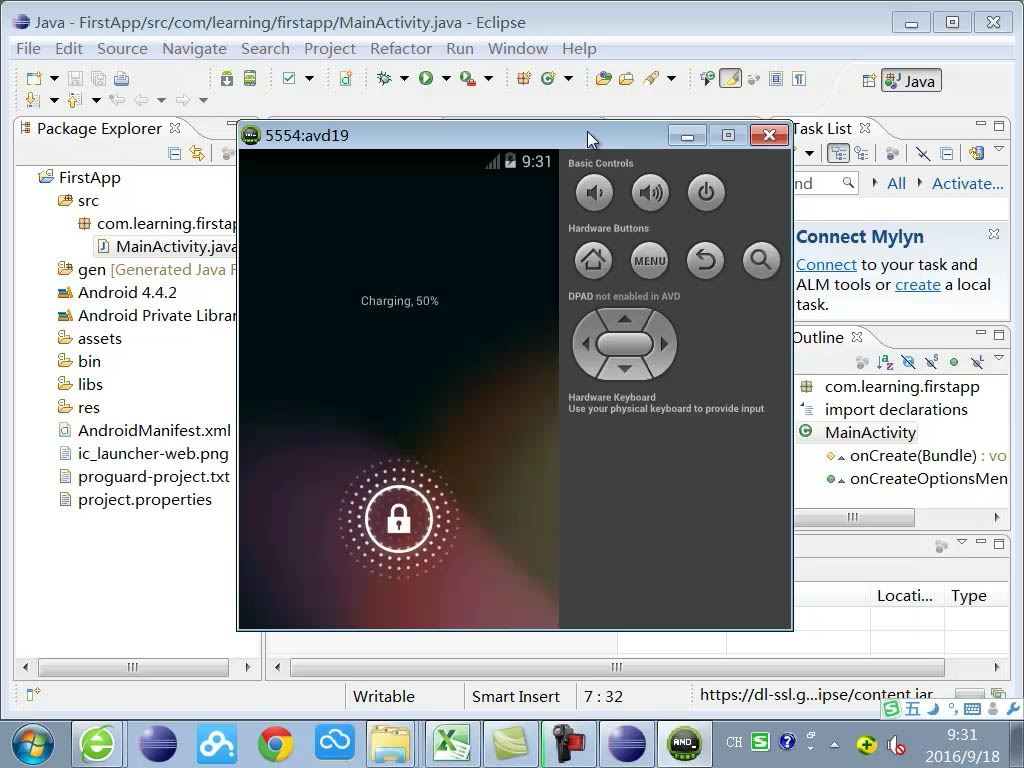
Task: Toggle Hide Local Types in Outline toolbar
Action: tap(977, 362)
